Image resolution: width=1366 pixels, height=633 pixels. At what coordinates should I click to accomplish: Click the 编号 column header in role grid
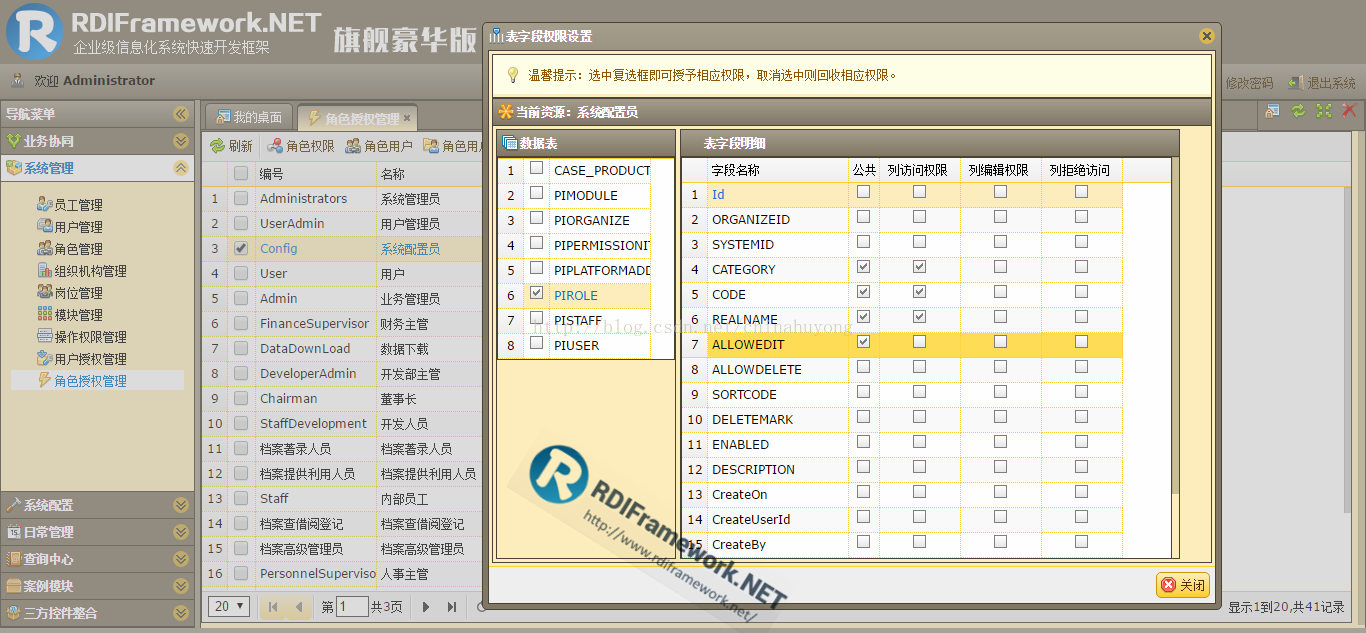pos(315,173)
